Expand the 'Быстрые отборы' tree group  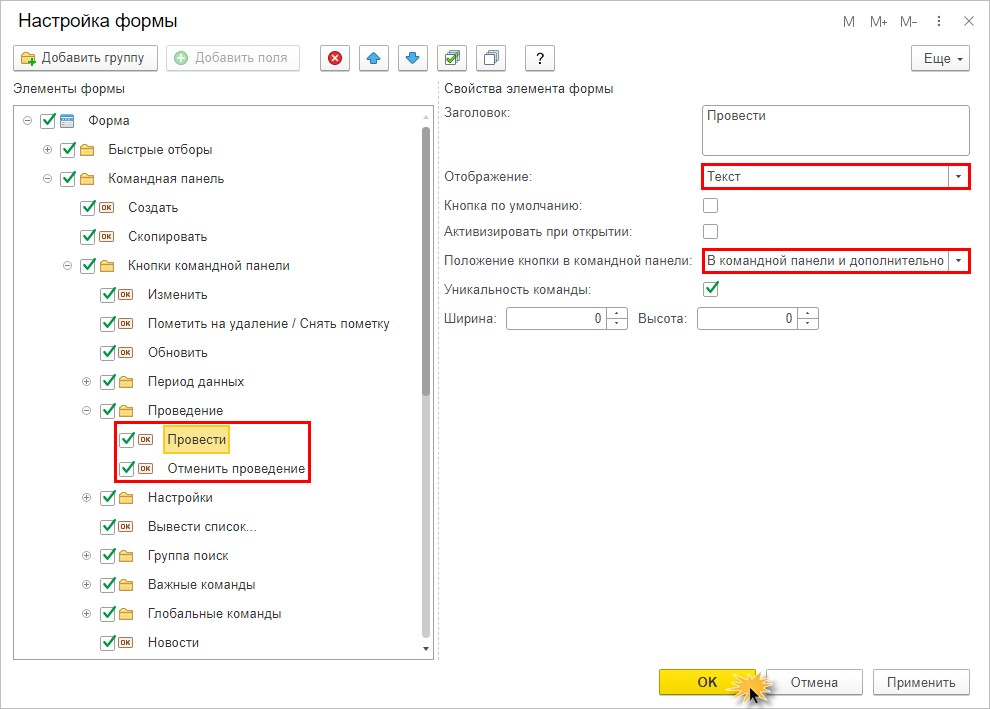(x=47, y=150)
